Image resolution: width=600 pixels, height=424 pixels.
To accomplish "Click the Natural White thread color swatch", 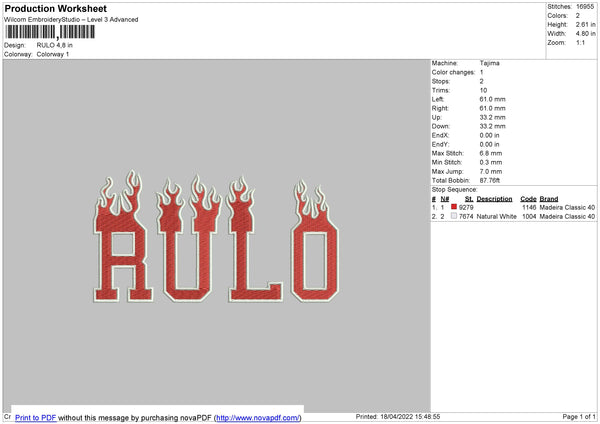I will point(454,216).
